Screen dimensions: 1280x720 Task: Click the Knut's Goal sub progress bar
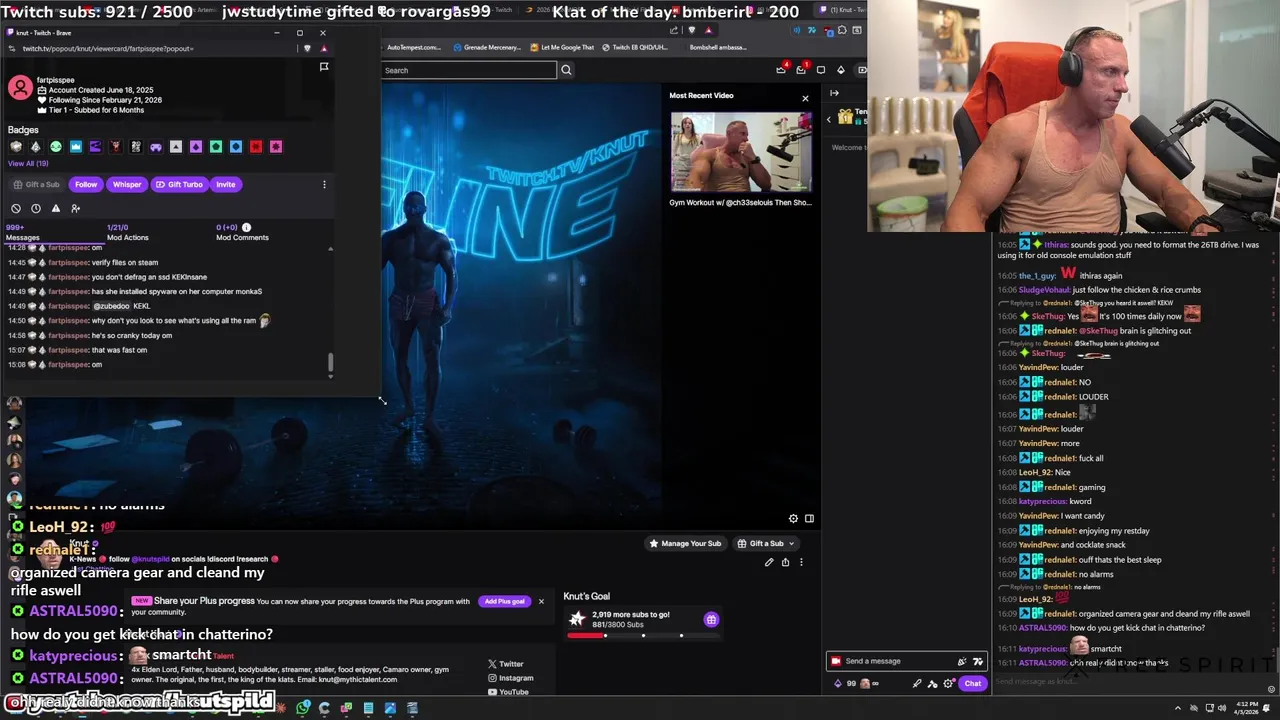click(643, 635)
